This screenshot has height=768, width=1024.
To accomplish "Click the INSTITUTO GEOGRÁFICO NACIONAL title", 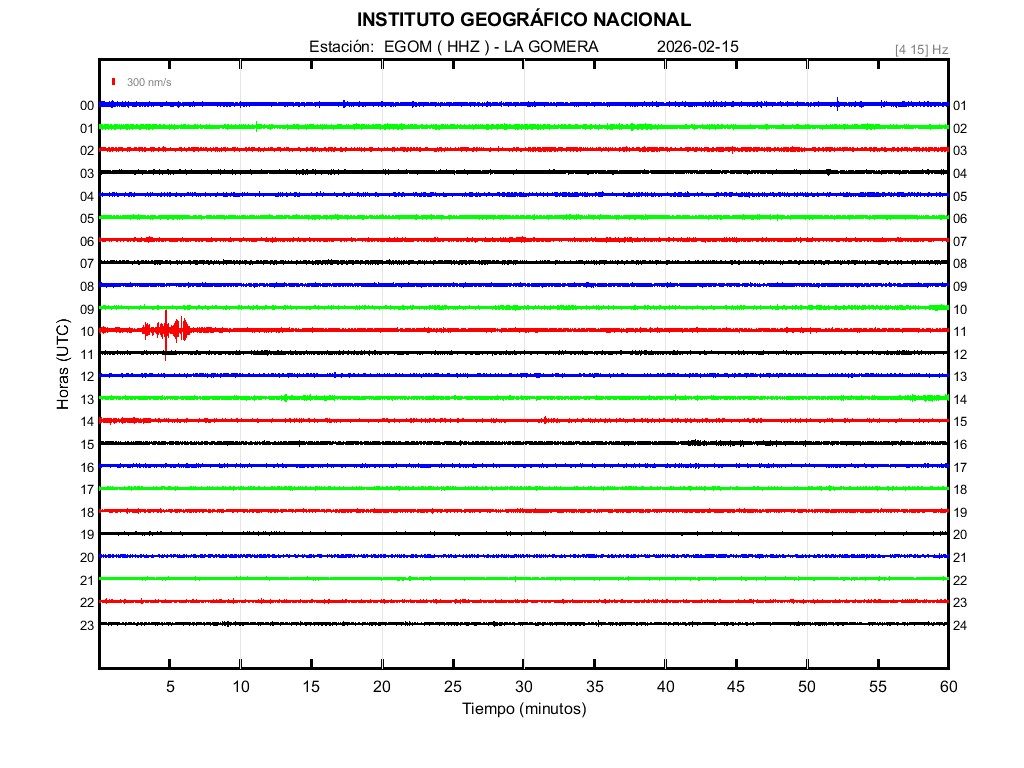I will pyautogui.click(x=523, y=20).
